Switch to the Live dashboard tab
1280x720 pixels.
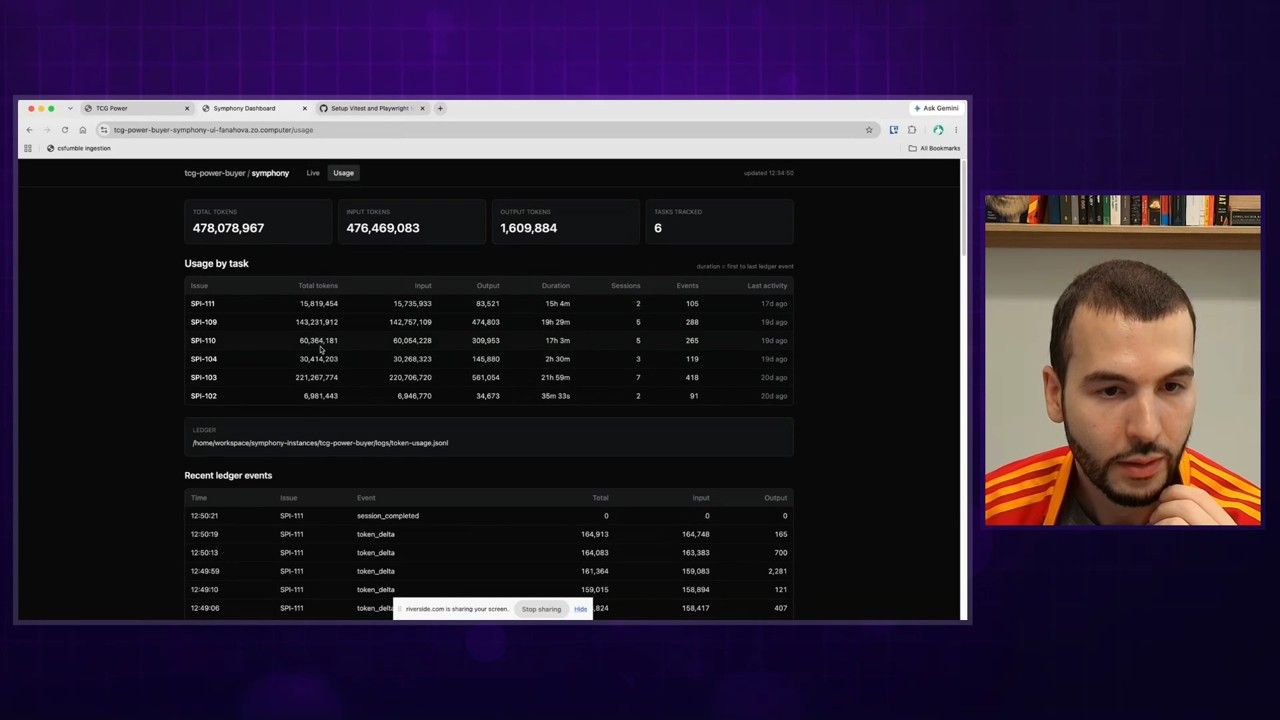coord(313,173)
